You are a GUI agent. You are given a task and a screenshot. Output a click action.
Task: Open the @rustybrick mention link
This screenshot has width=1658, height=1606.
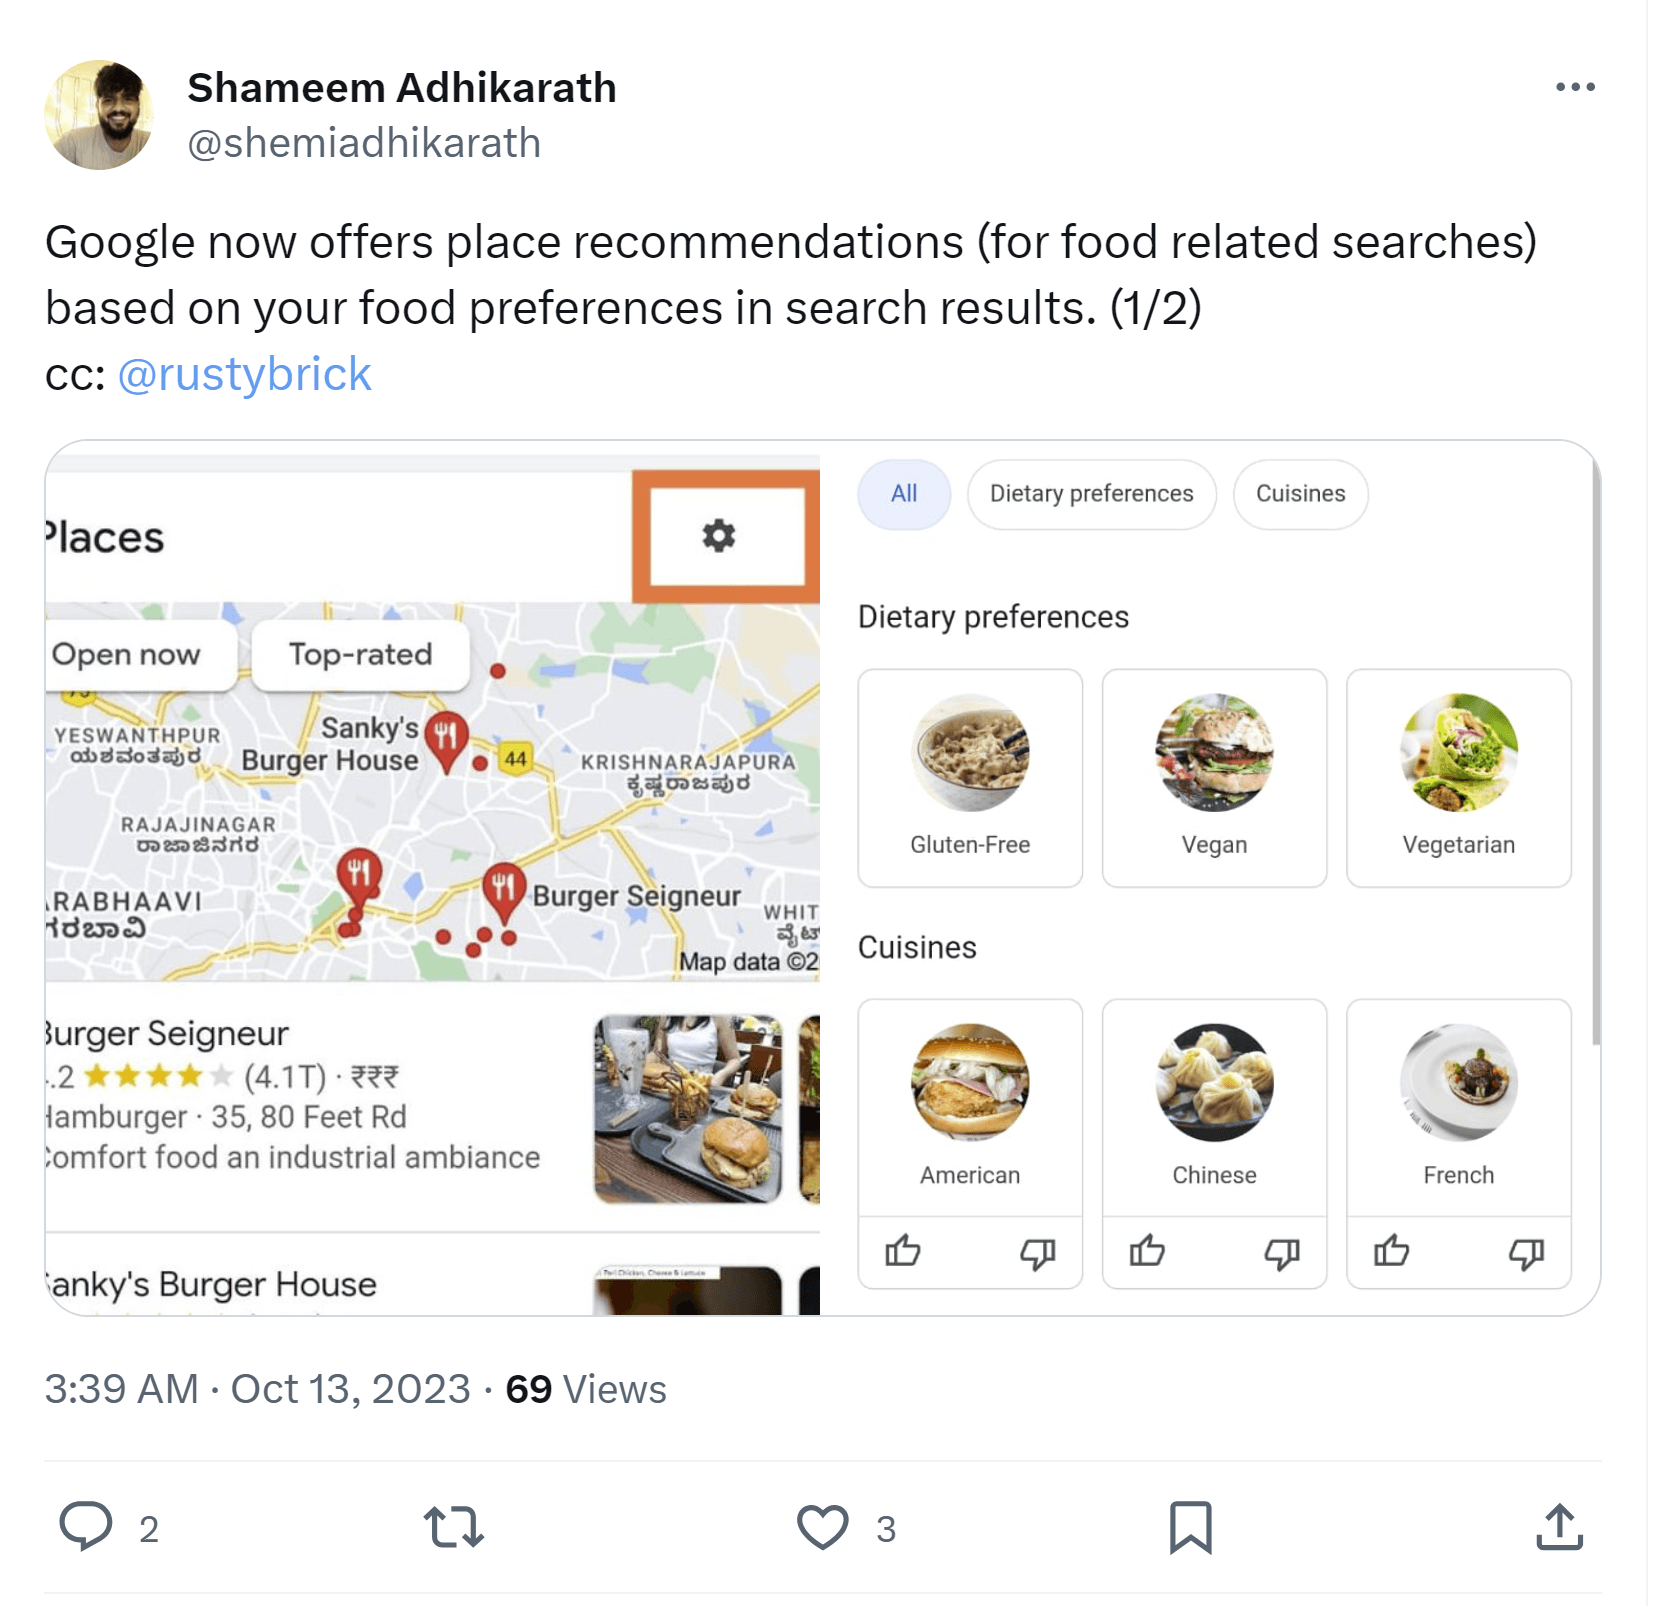point(244,374)
